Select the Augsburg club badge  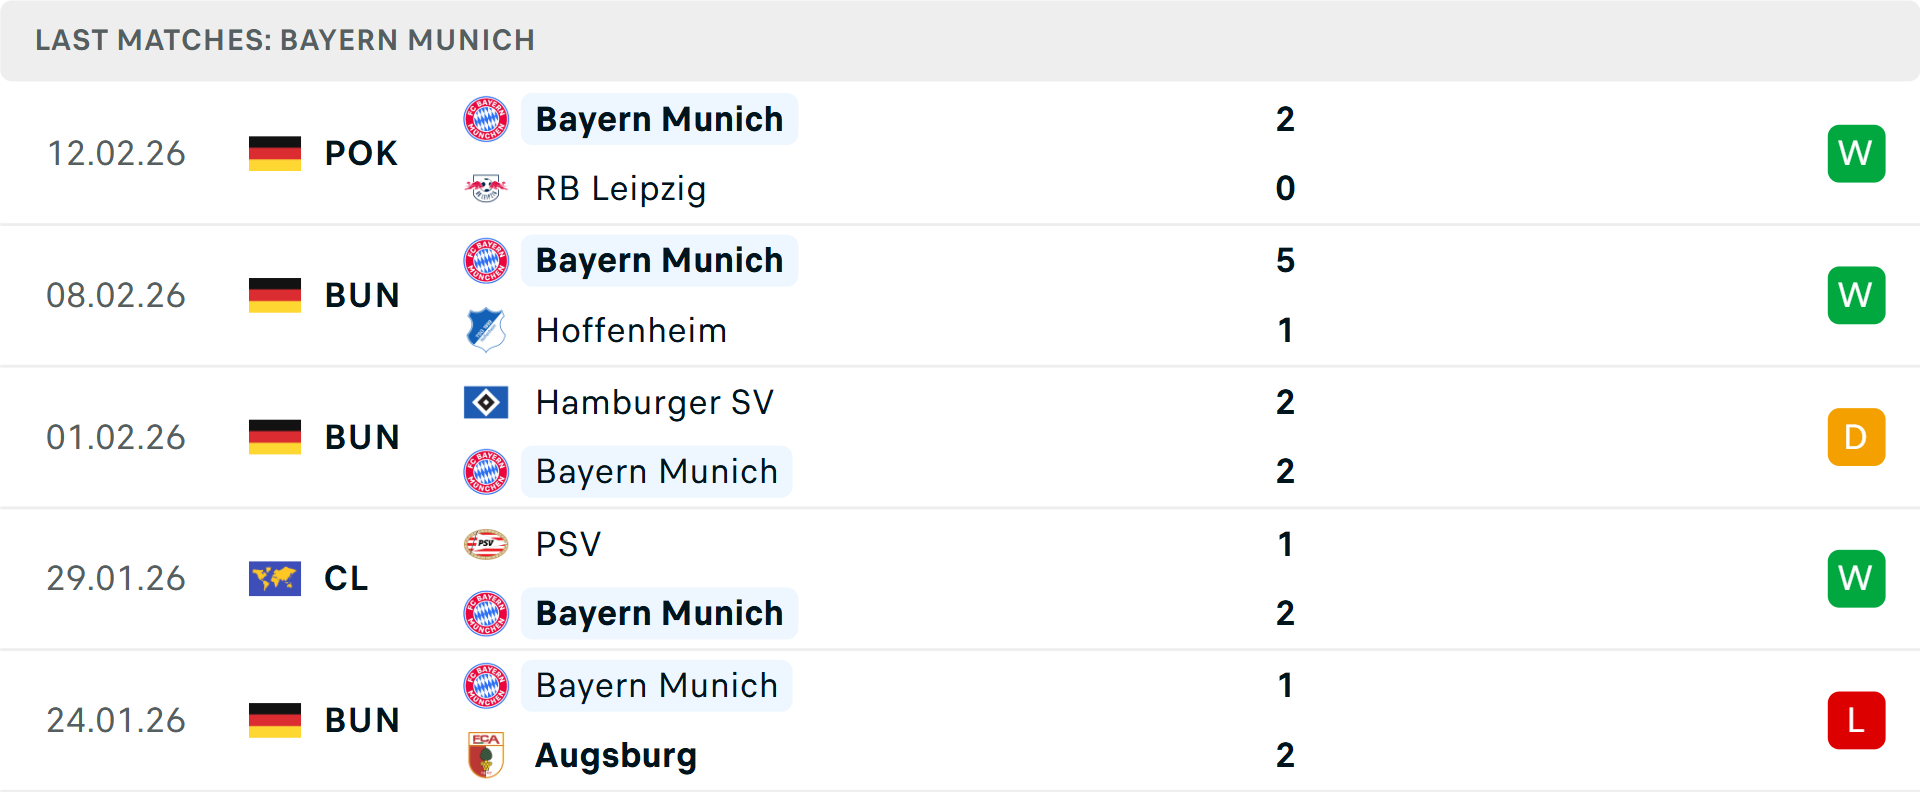(486, 756)
